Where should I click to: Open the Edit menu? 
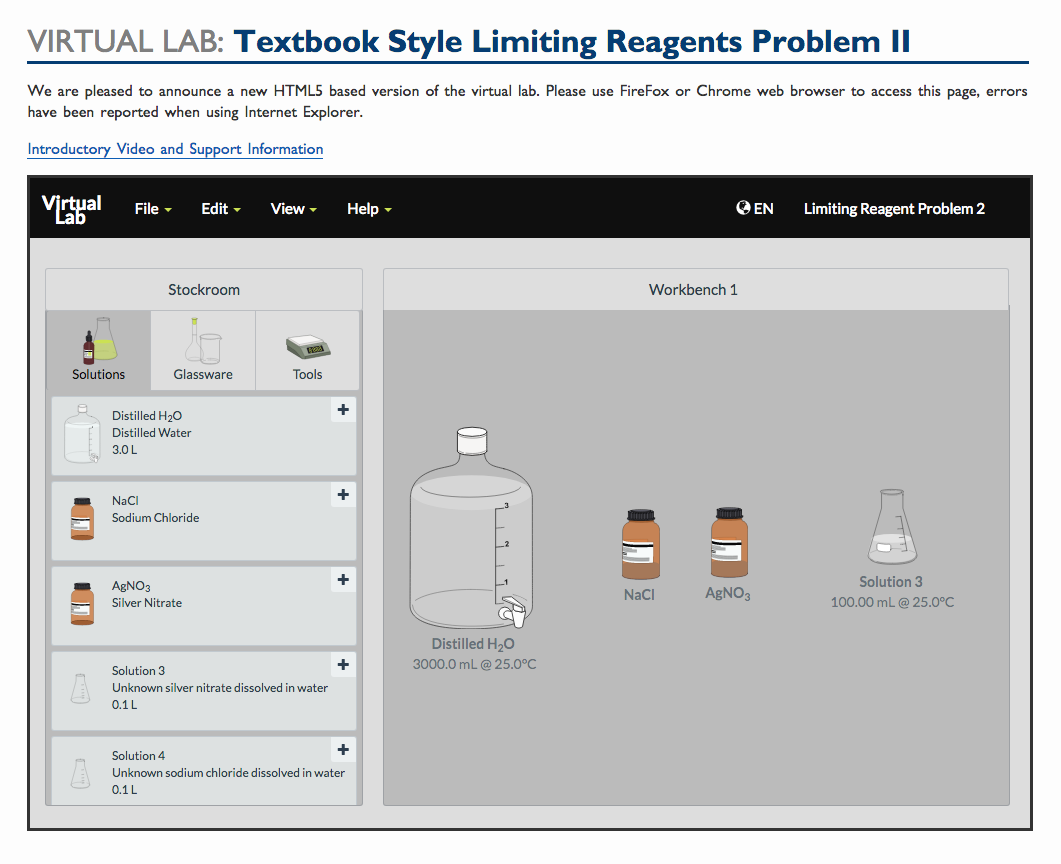[x=215, y=208]
